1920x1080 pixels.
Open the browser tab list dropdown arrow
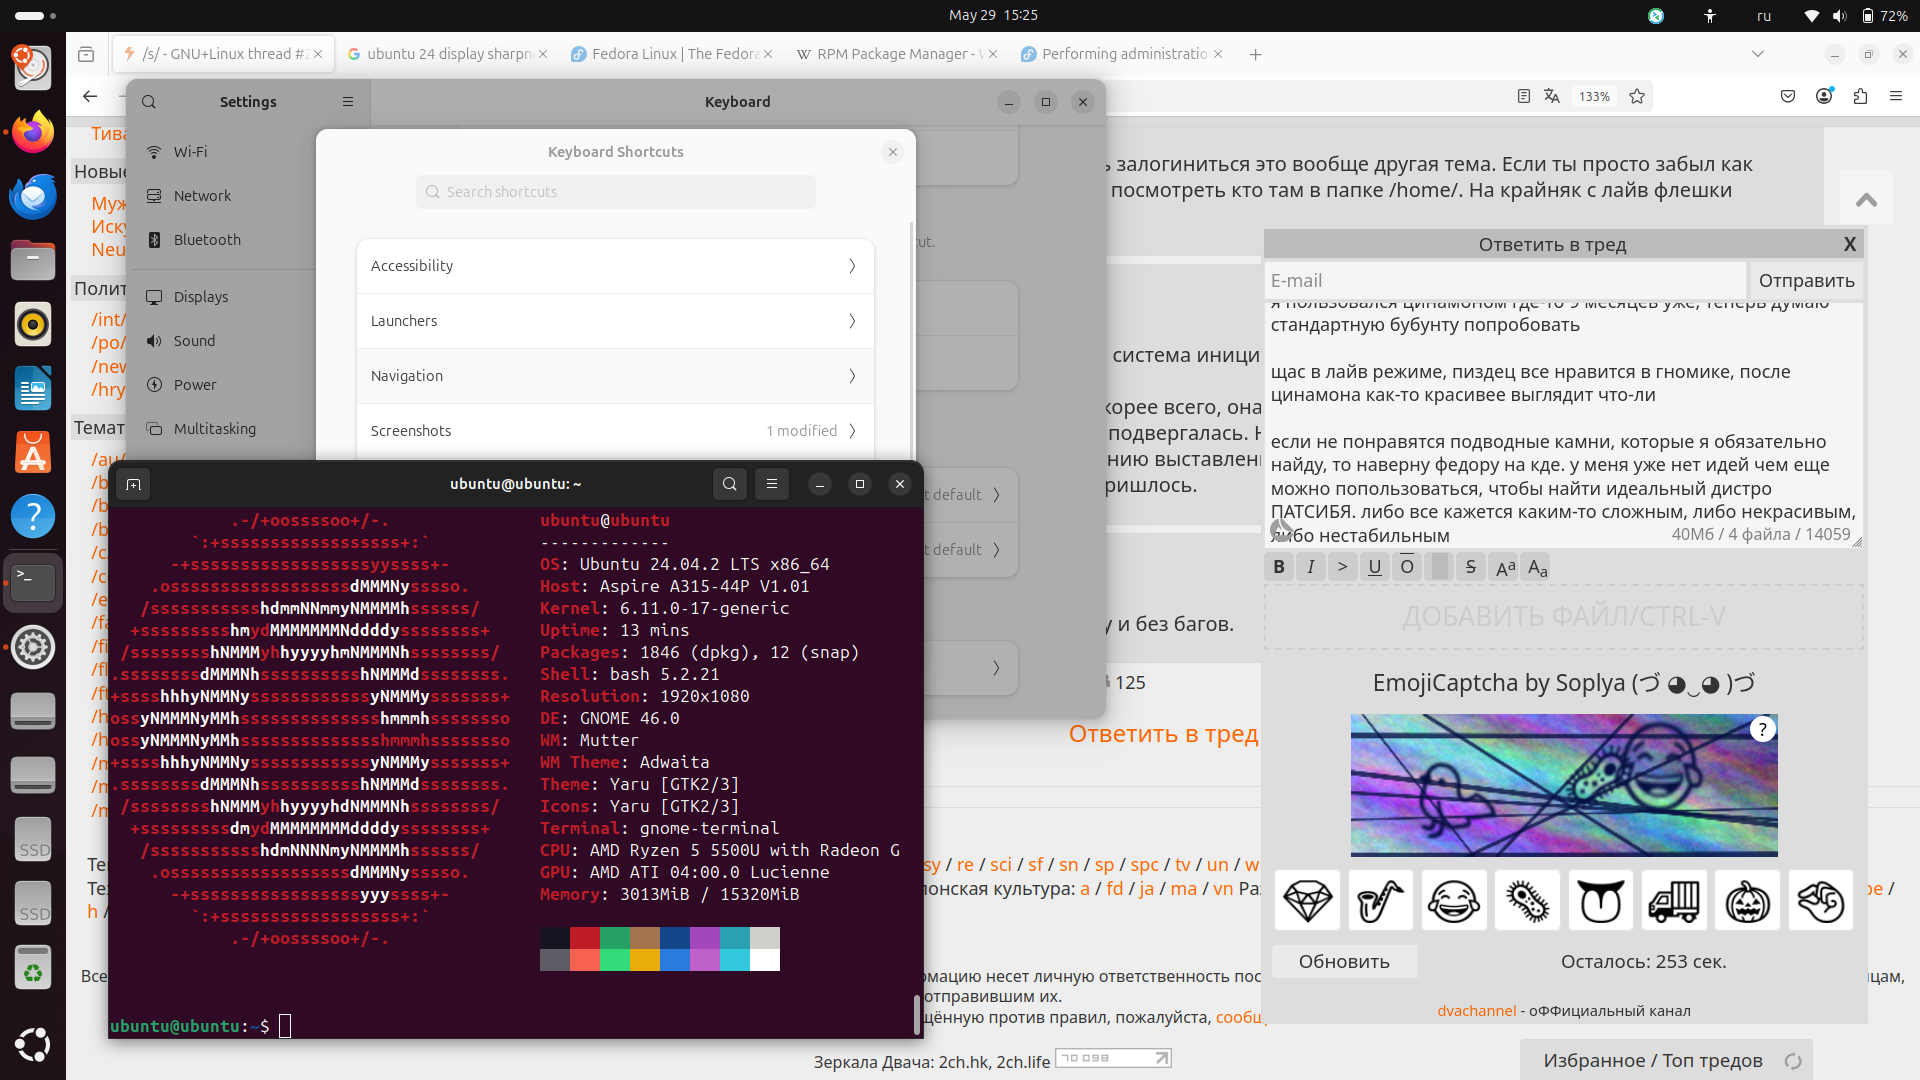pos(1758,54)
